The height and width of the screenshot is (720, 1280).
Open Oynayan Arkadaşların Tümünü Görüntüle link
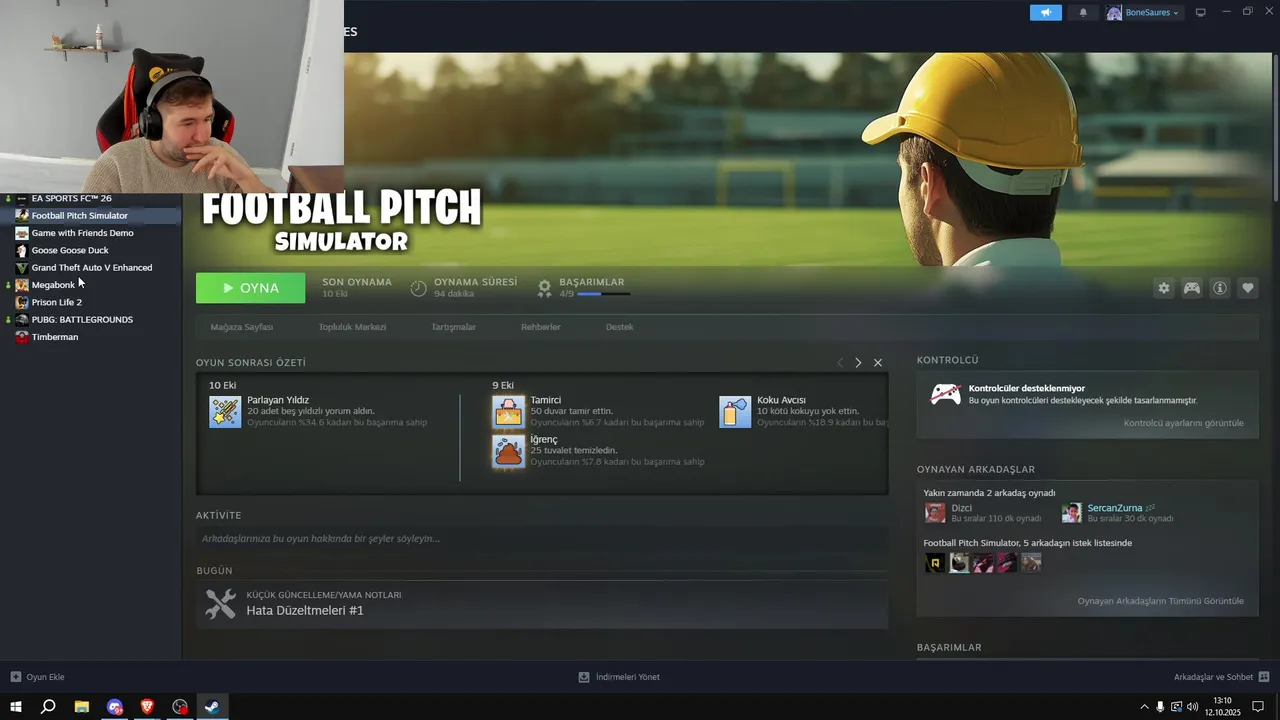click(1160, 601)
